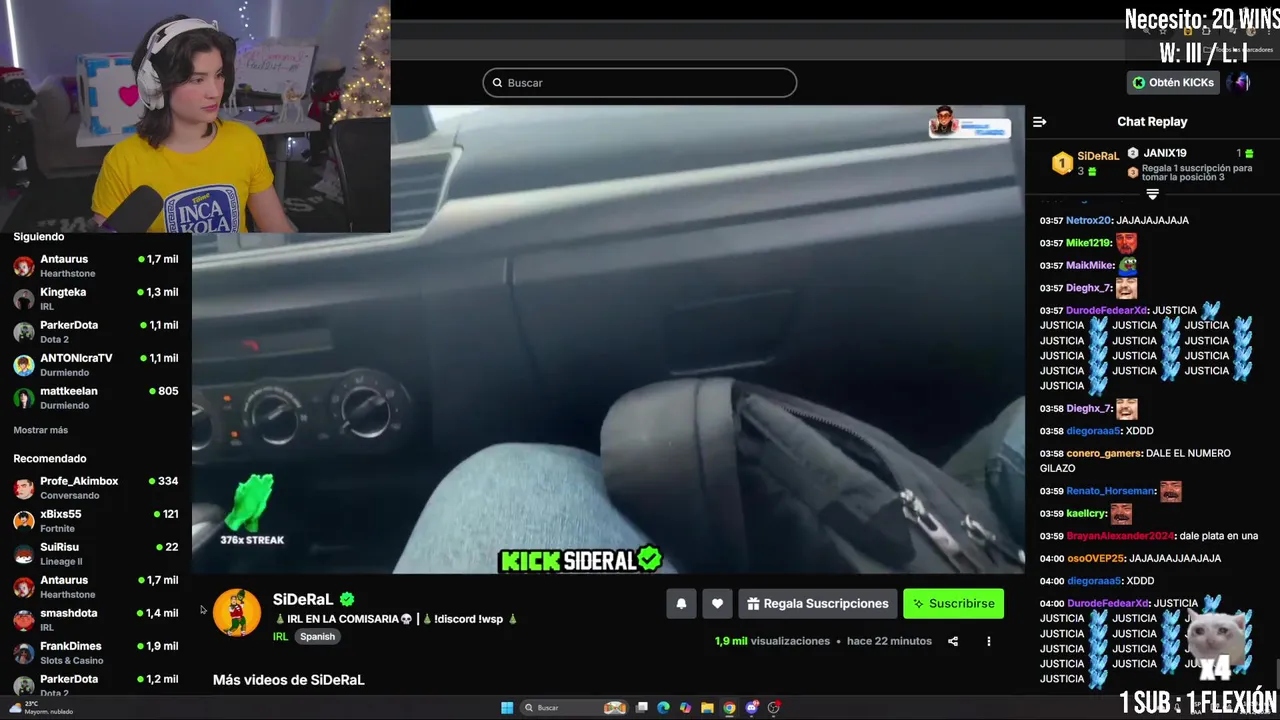This screenshot has height=720, width=1280.
Task: Click the notification bell icon
Action: click(681, 604)
